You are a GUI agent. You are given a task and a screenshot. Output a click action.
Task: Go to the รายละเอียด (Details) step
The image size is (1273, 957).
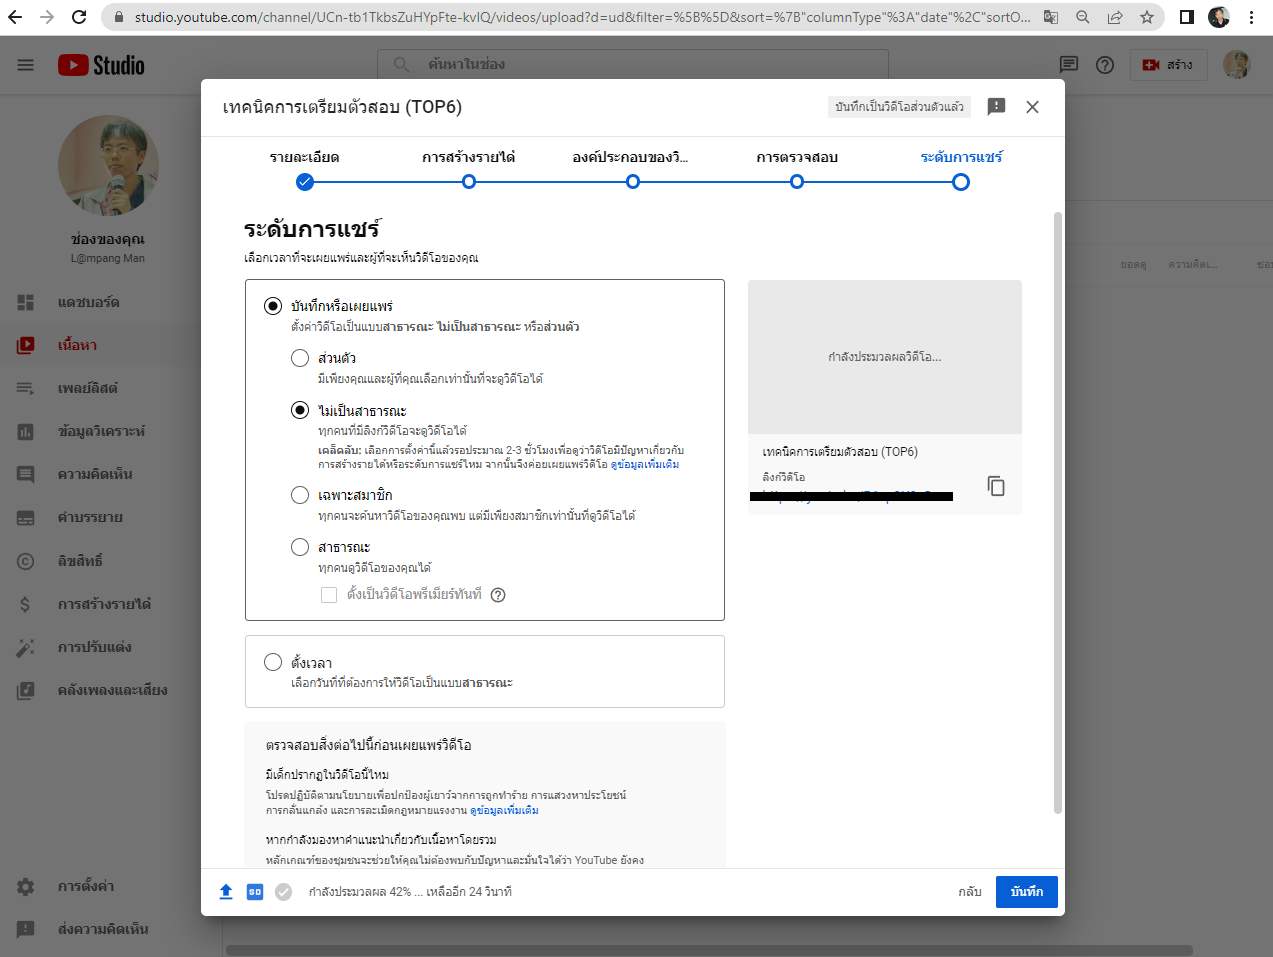(305, 182)
